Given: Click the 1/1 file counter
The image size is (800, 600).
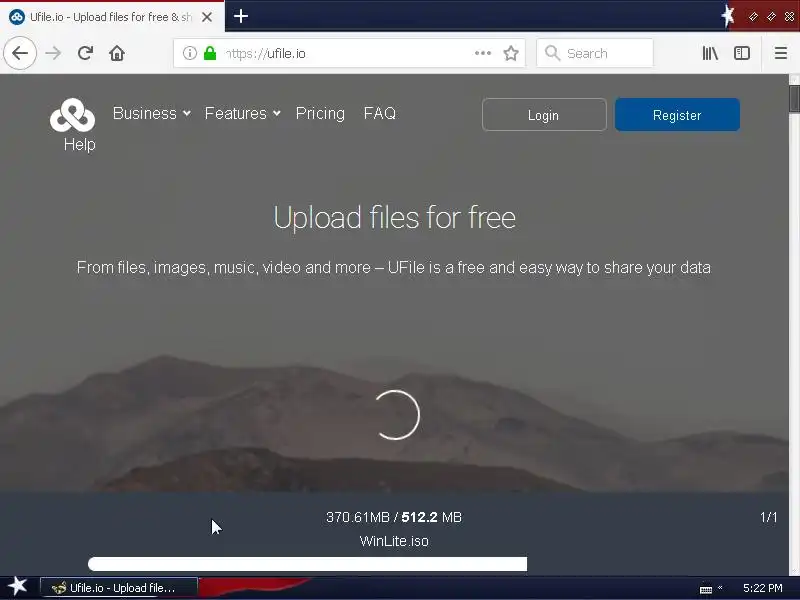Looking at the screenshot, I should click(x=768, y=517).
